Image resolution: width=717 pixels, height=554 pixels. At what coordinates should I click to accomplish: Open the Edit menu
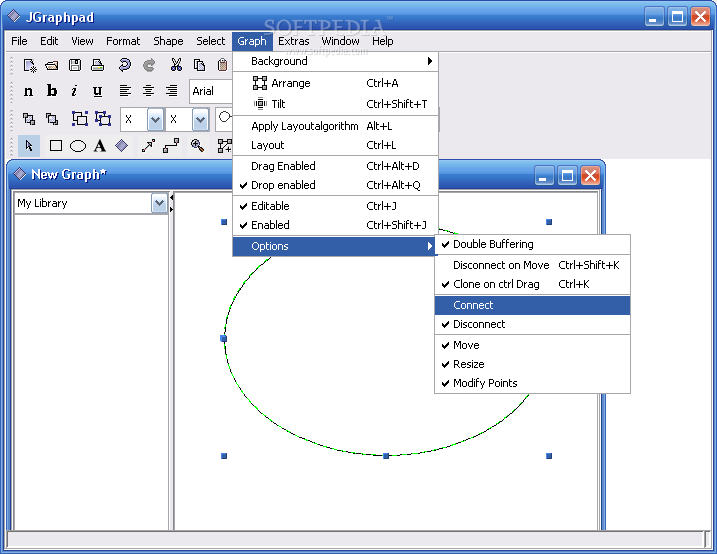[x=49, y=42]
